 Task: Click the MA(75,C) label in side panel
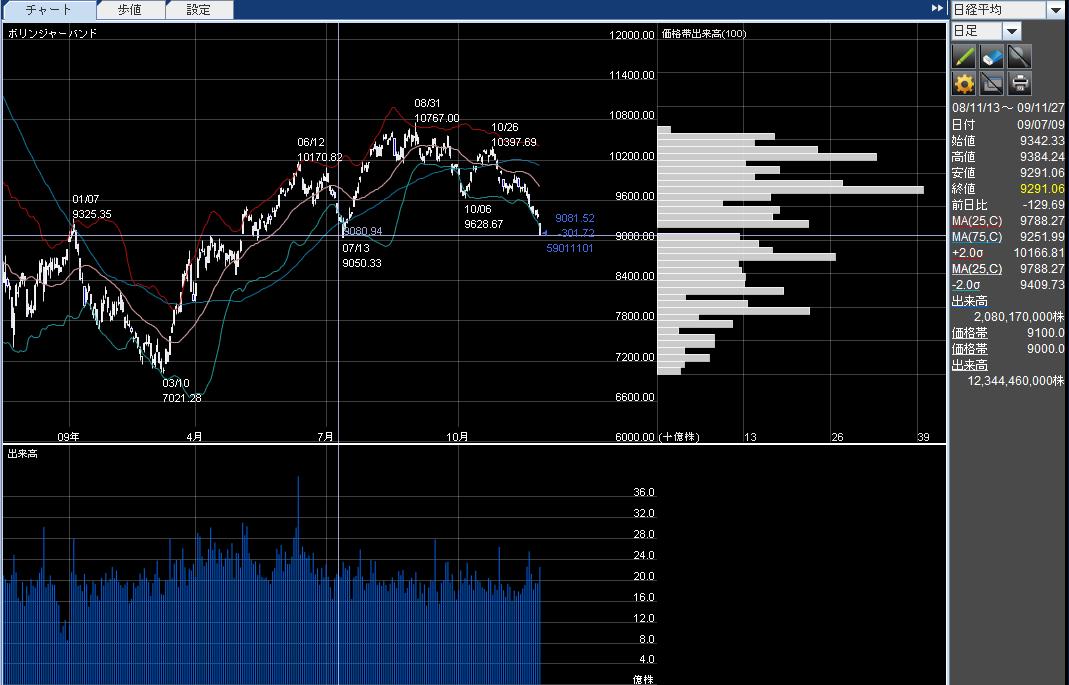pos(977,237)
